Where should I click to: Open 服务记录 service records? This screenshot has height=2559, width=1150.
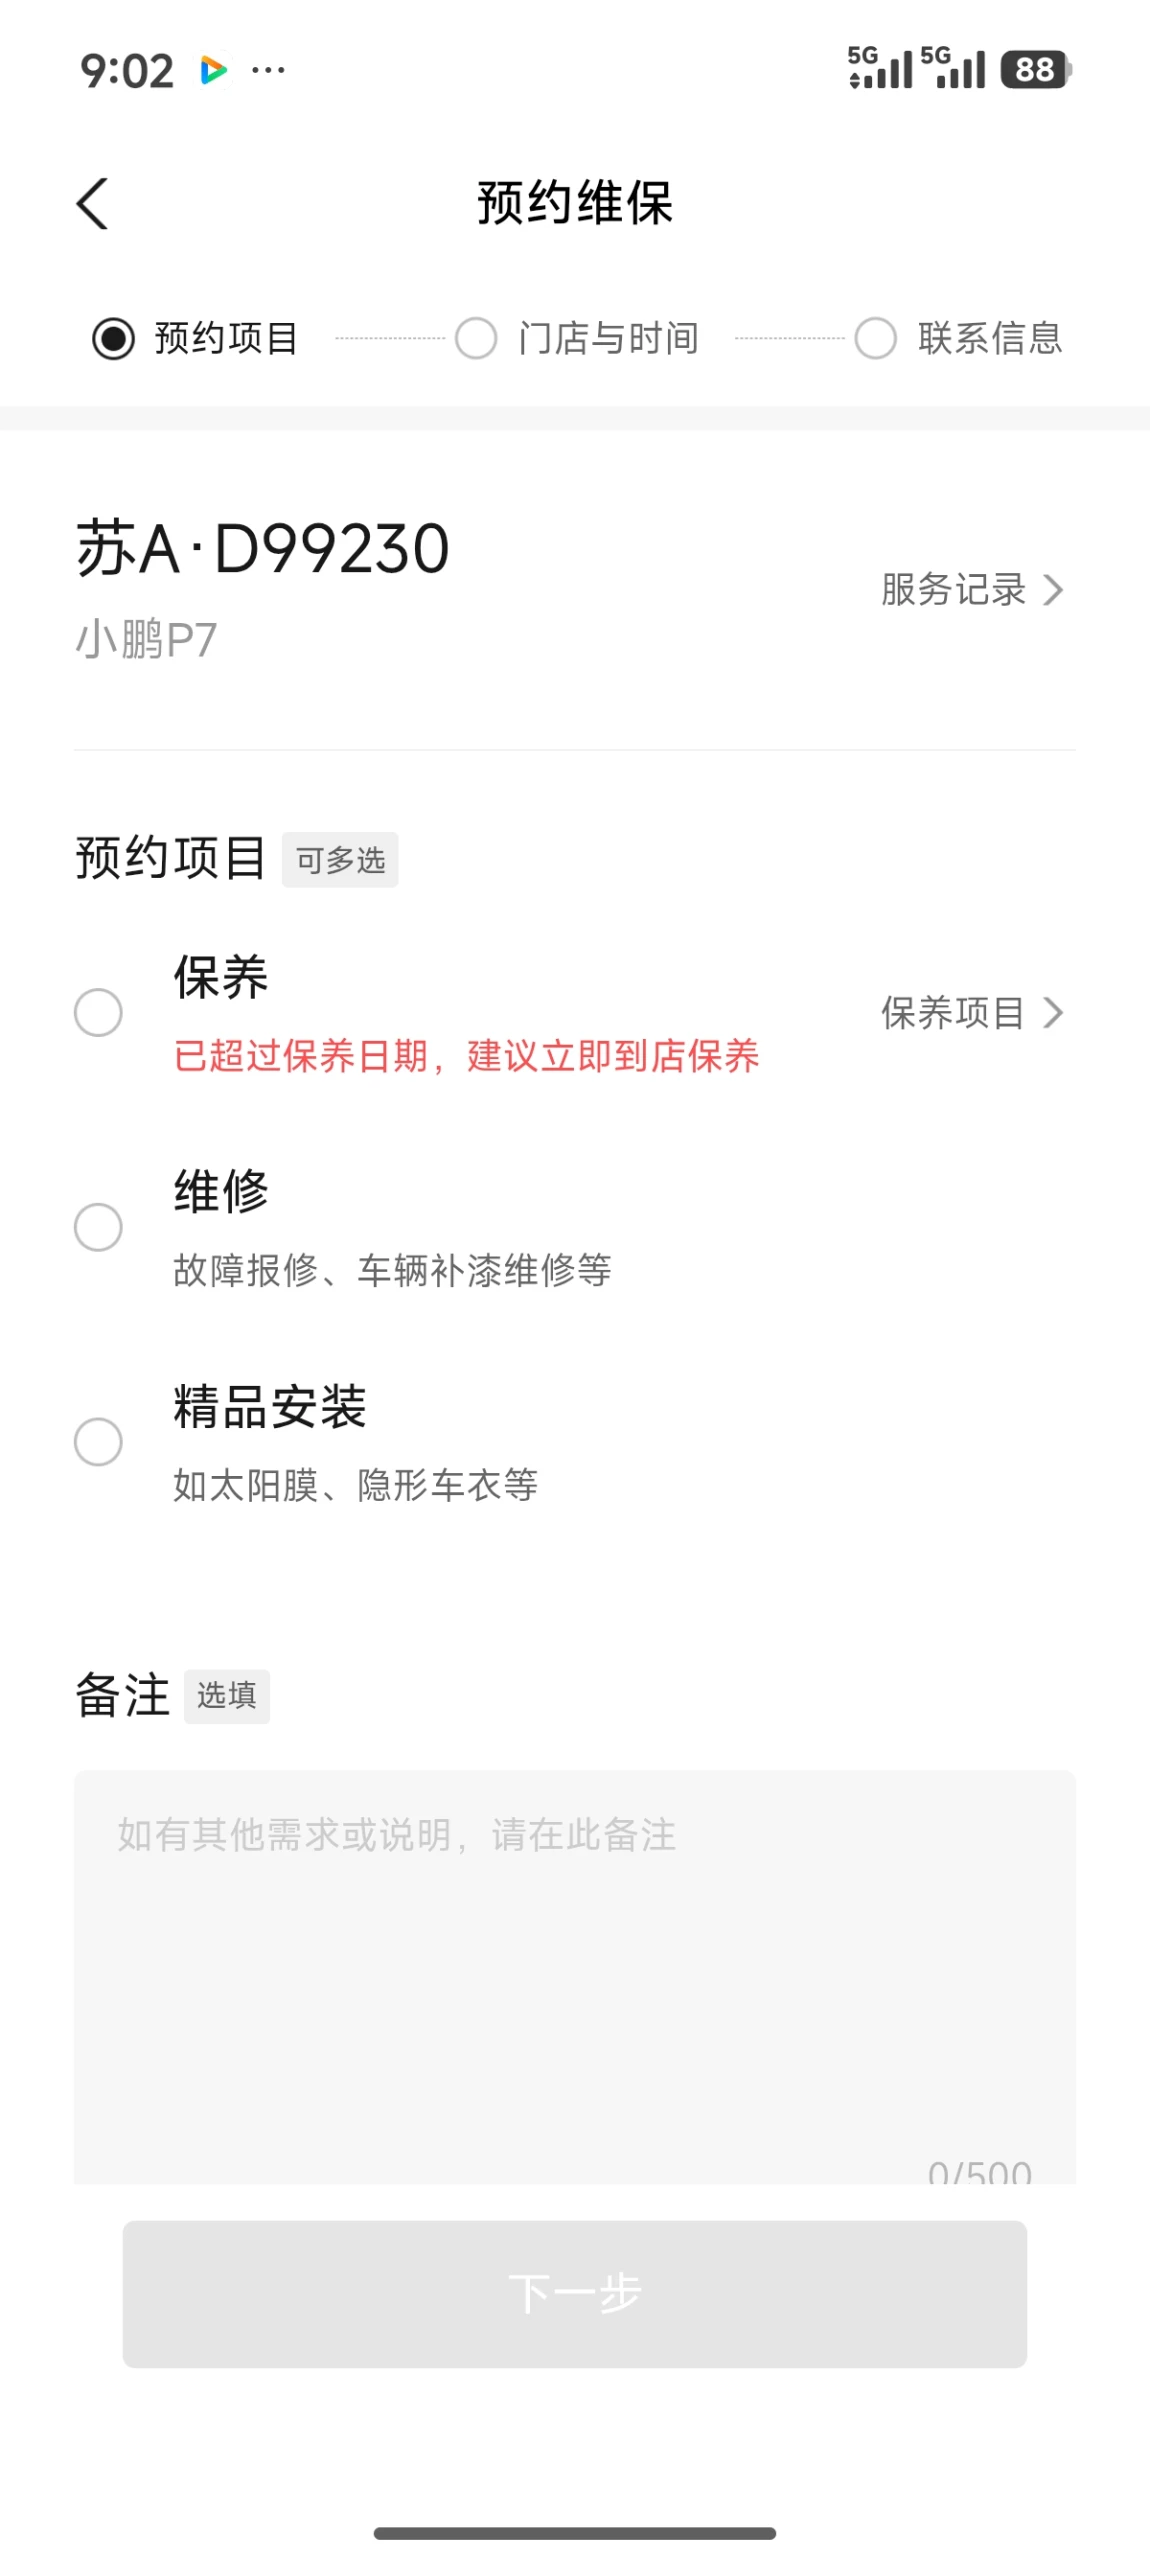[x=954, y=589]
